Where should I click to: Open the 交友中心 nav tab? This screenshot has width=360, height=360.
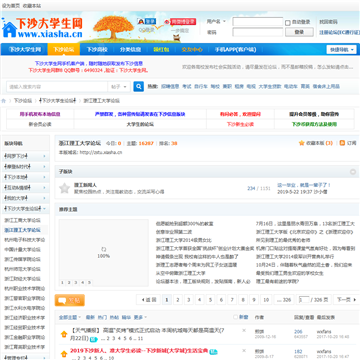[x=192, y=50]
